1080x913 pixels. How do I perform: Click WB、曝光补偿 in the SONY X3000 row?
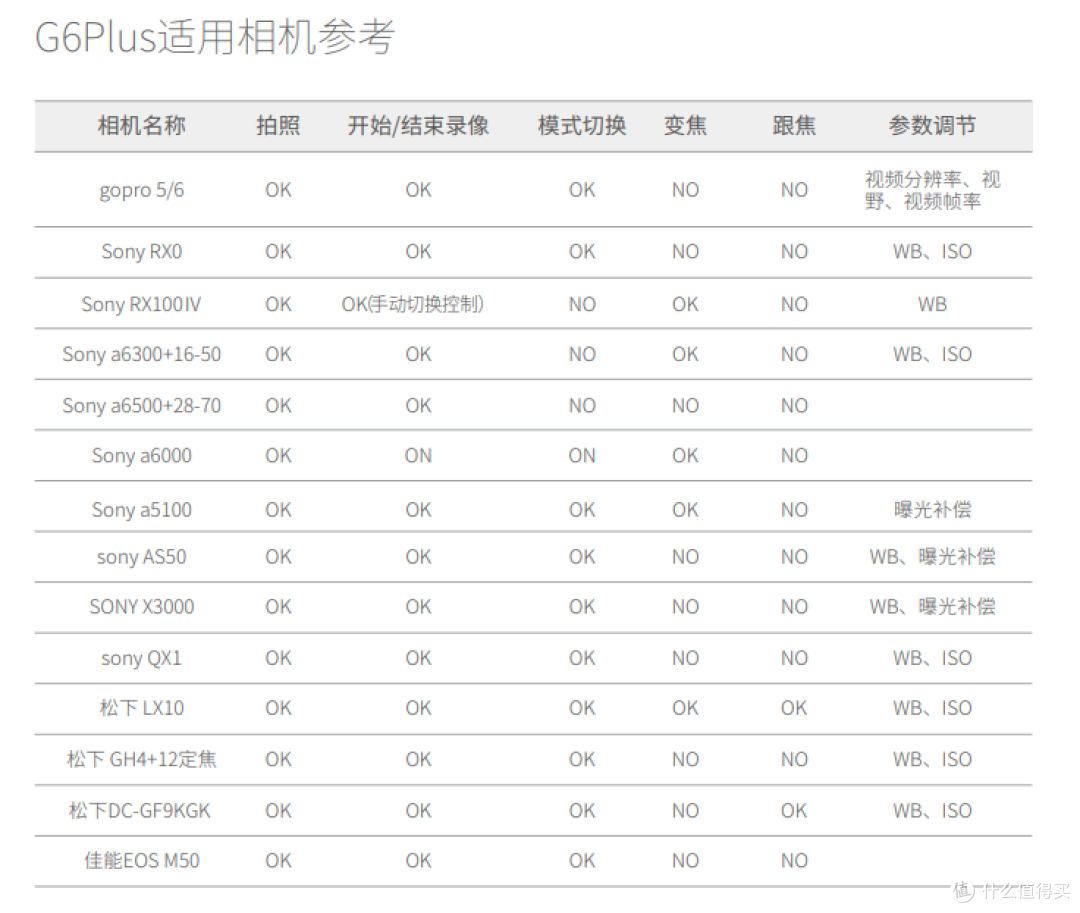[932, 607]
